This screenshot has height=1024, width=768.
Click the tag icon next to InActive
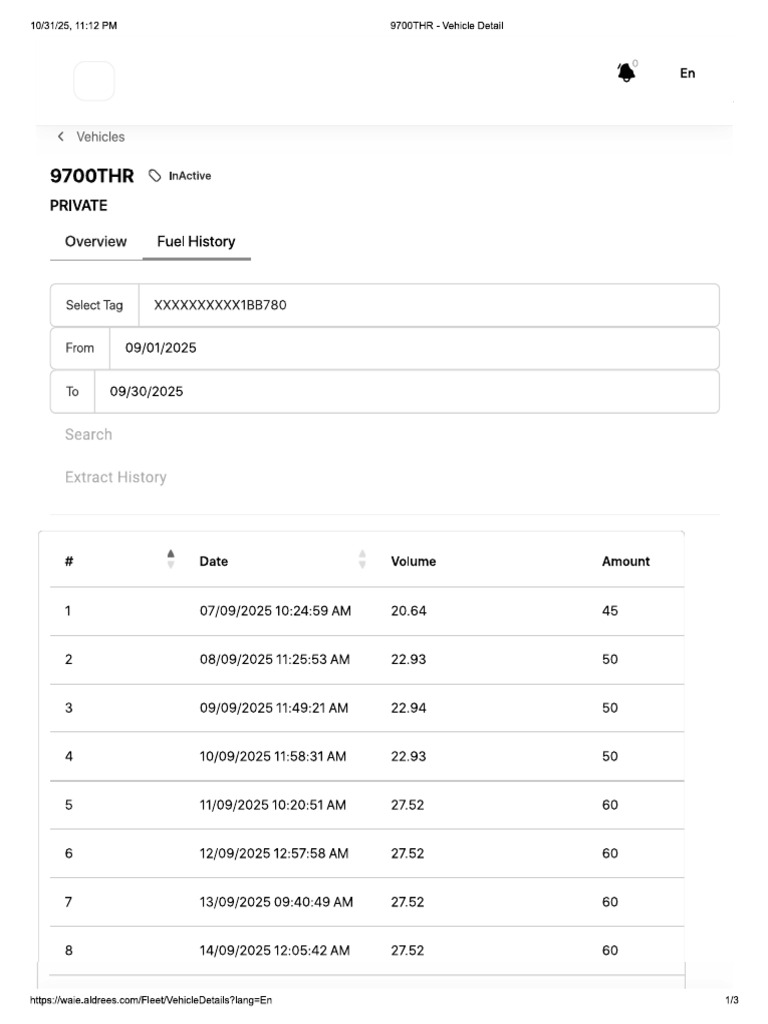(x=155, y=176)
